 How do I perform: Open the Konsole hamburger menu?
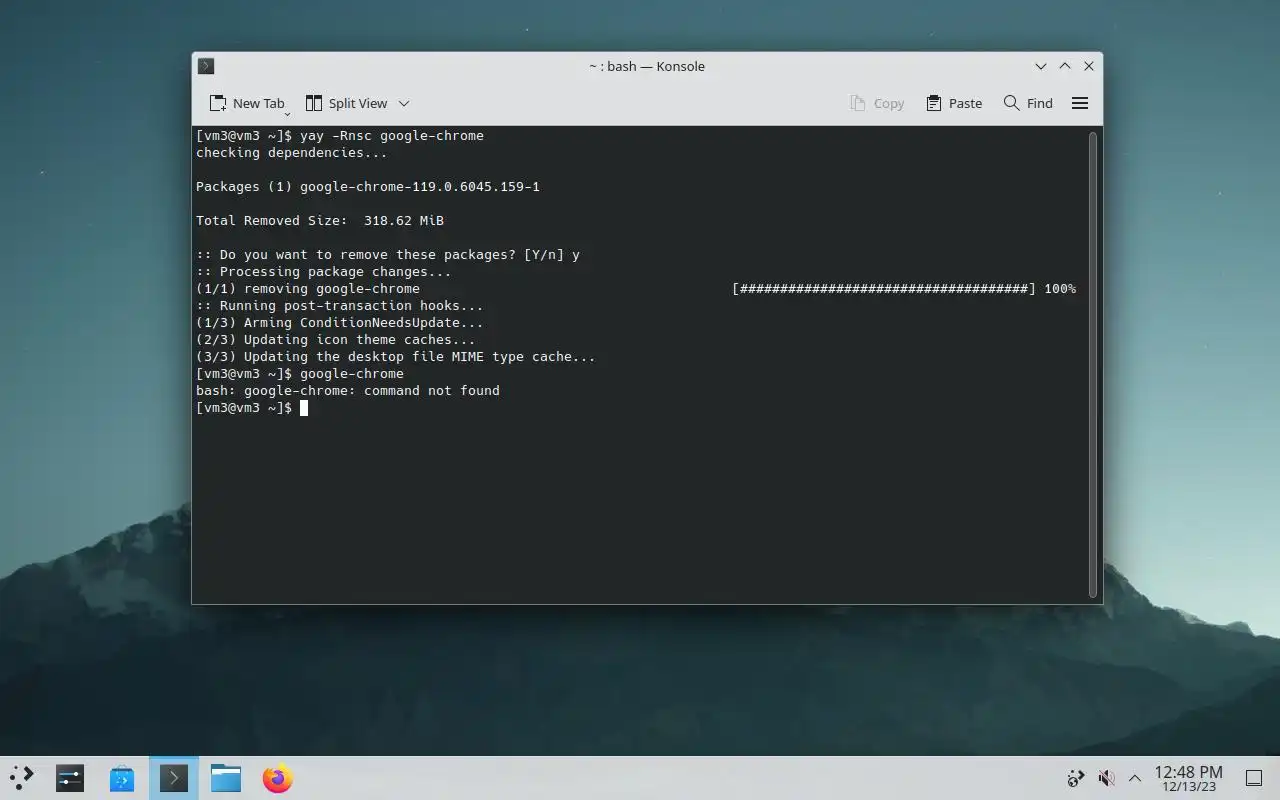coord(1080,103)
